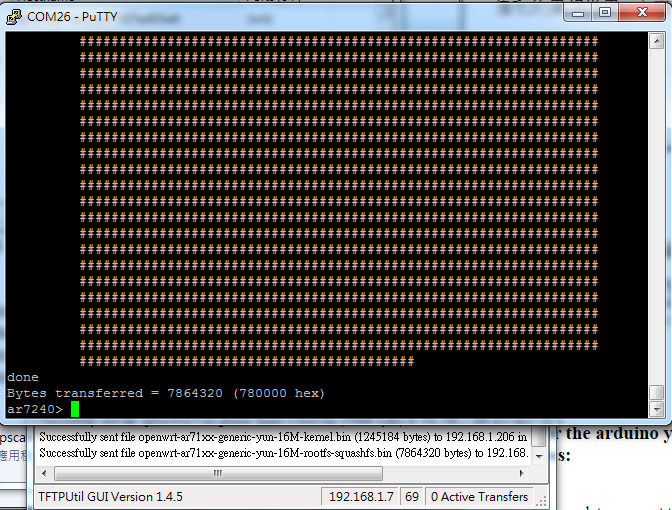This screenshot has height=510, width=672.
Task: Select the kernel.bin sent log line in TFTPUtil
Action: click(283, 437)
